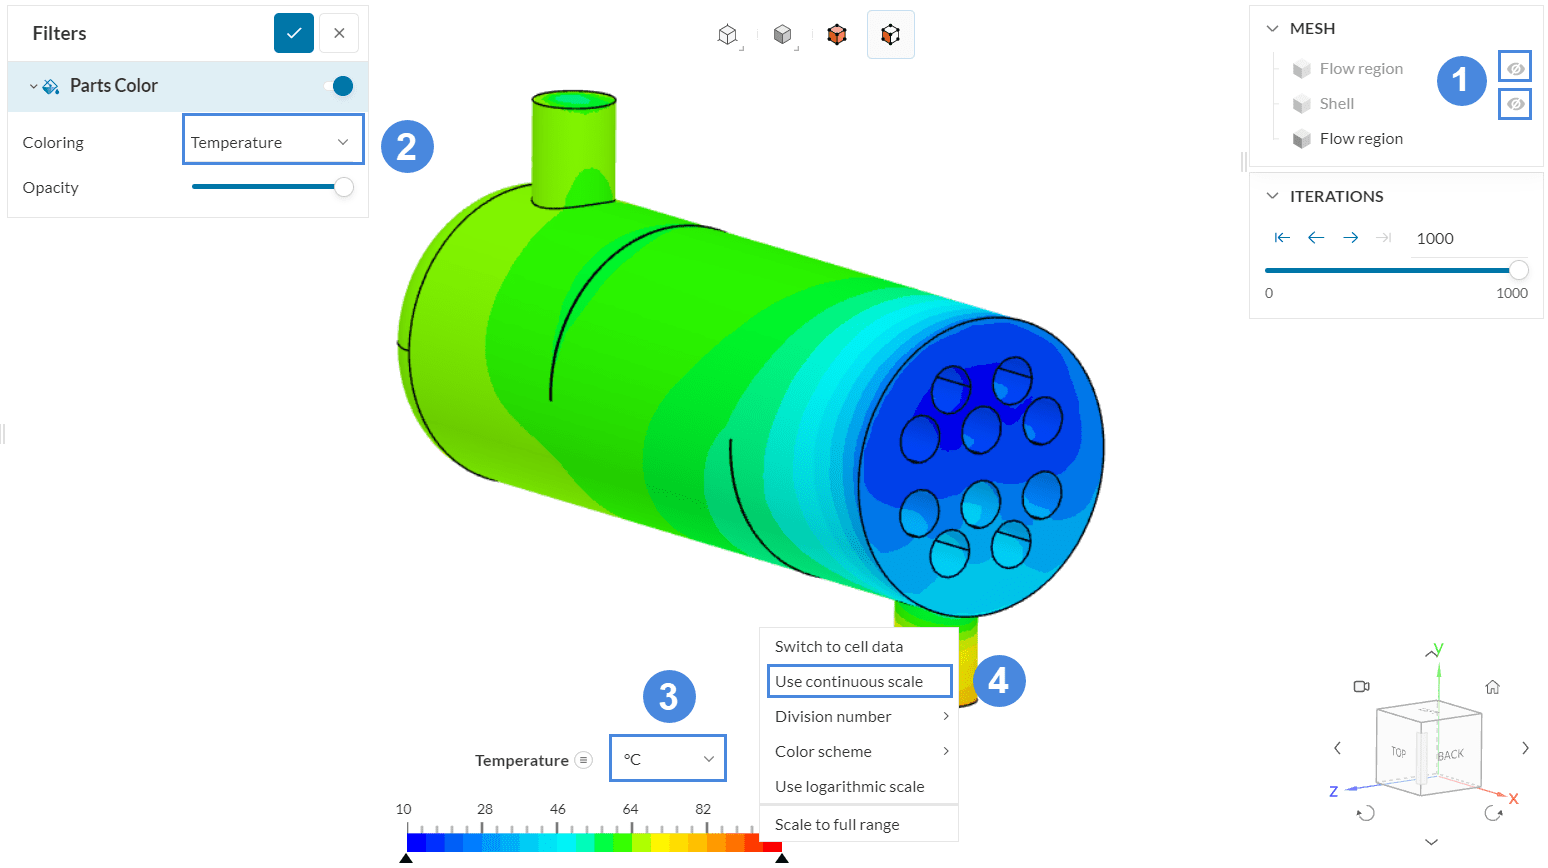1548x868 pixels.
Task: Open the temperature unit dropdown showing °C
Action: (x=668, y=759)
